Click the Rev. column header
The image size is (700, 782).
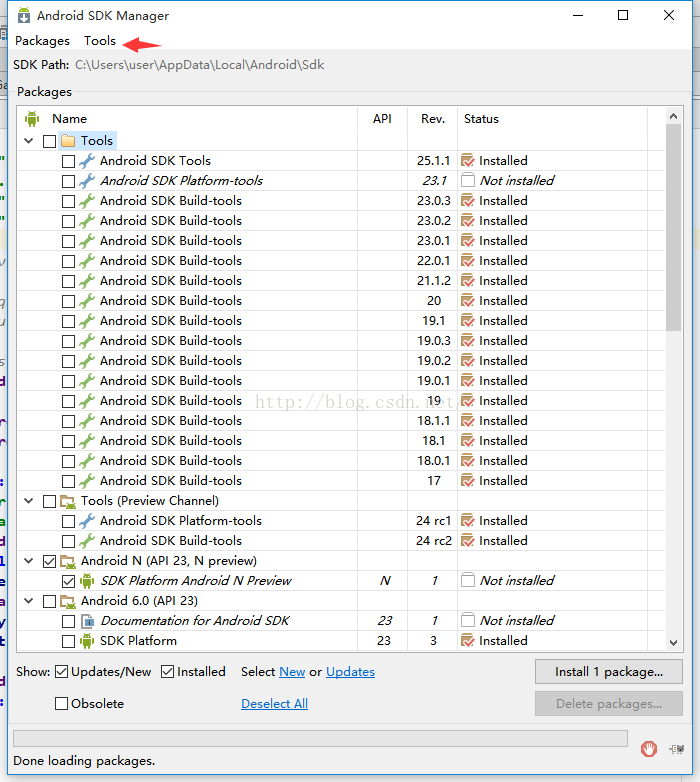(x=433, y=119)
